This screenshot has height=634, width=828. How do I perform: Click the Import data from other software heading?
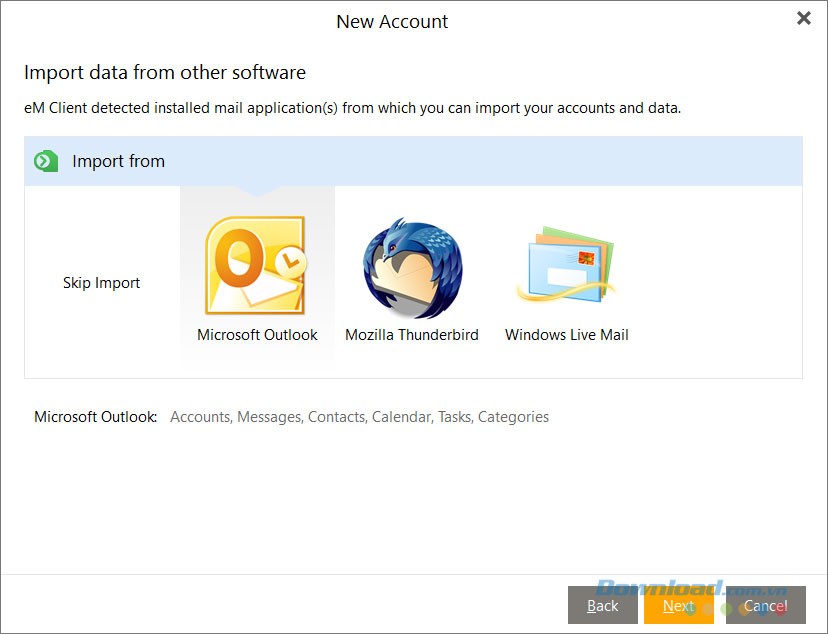(x=165, y=72)
